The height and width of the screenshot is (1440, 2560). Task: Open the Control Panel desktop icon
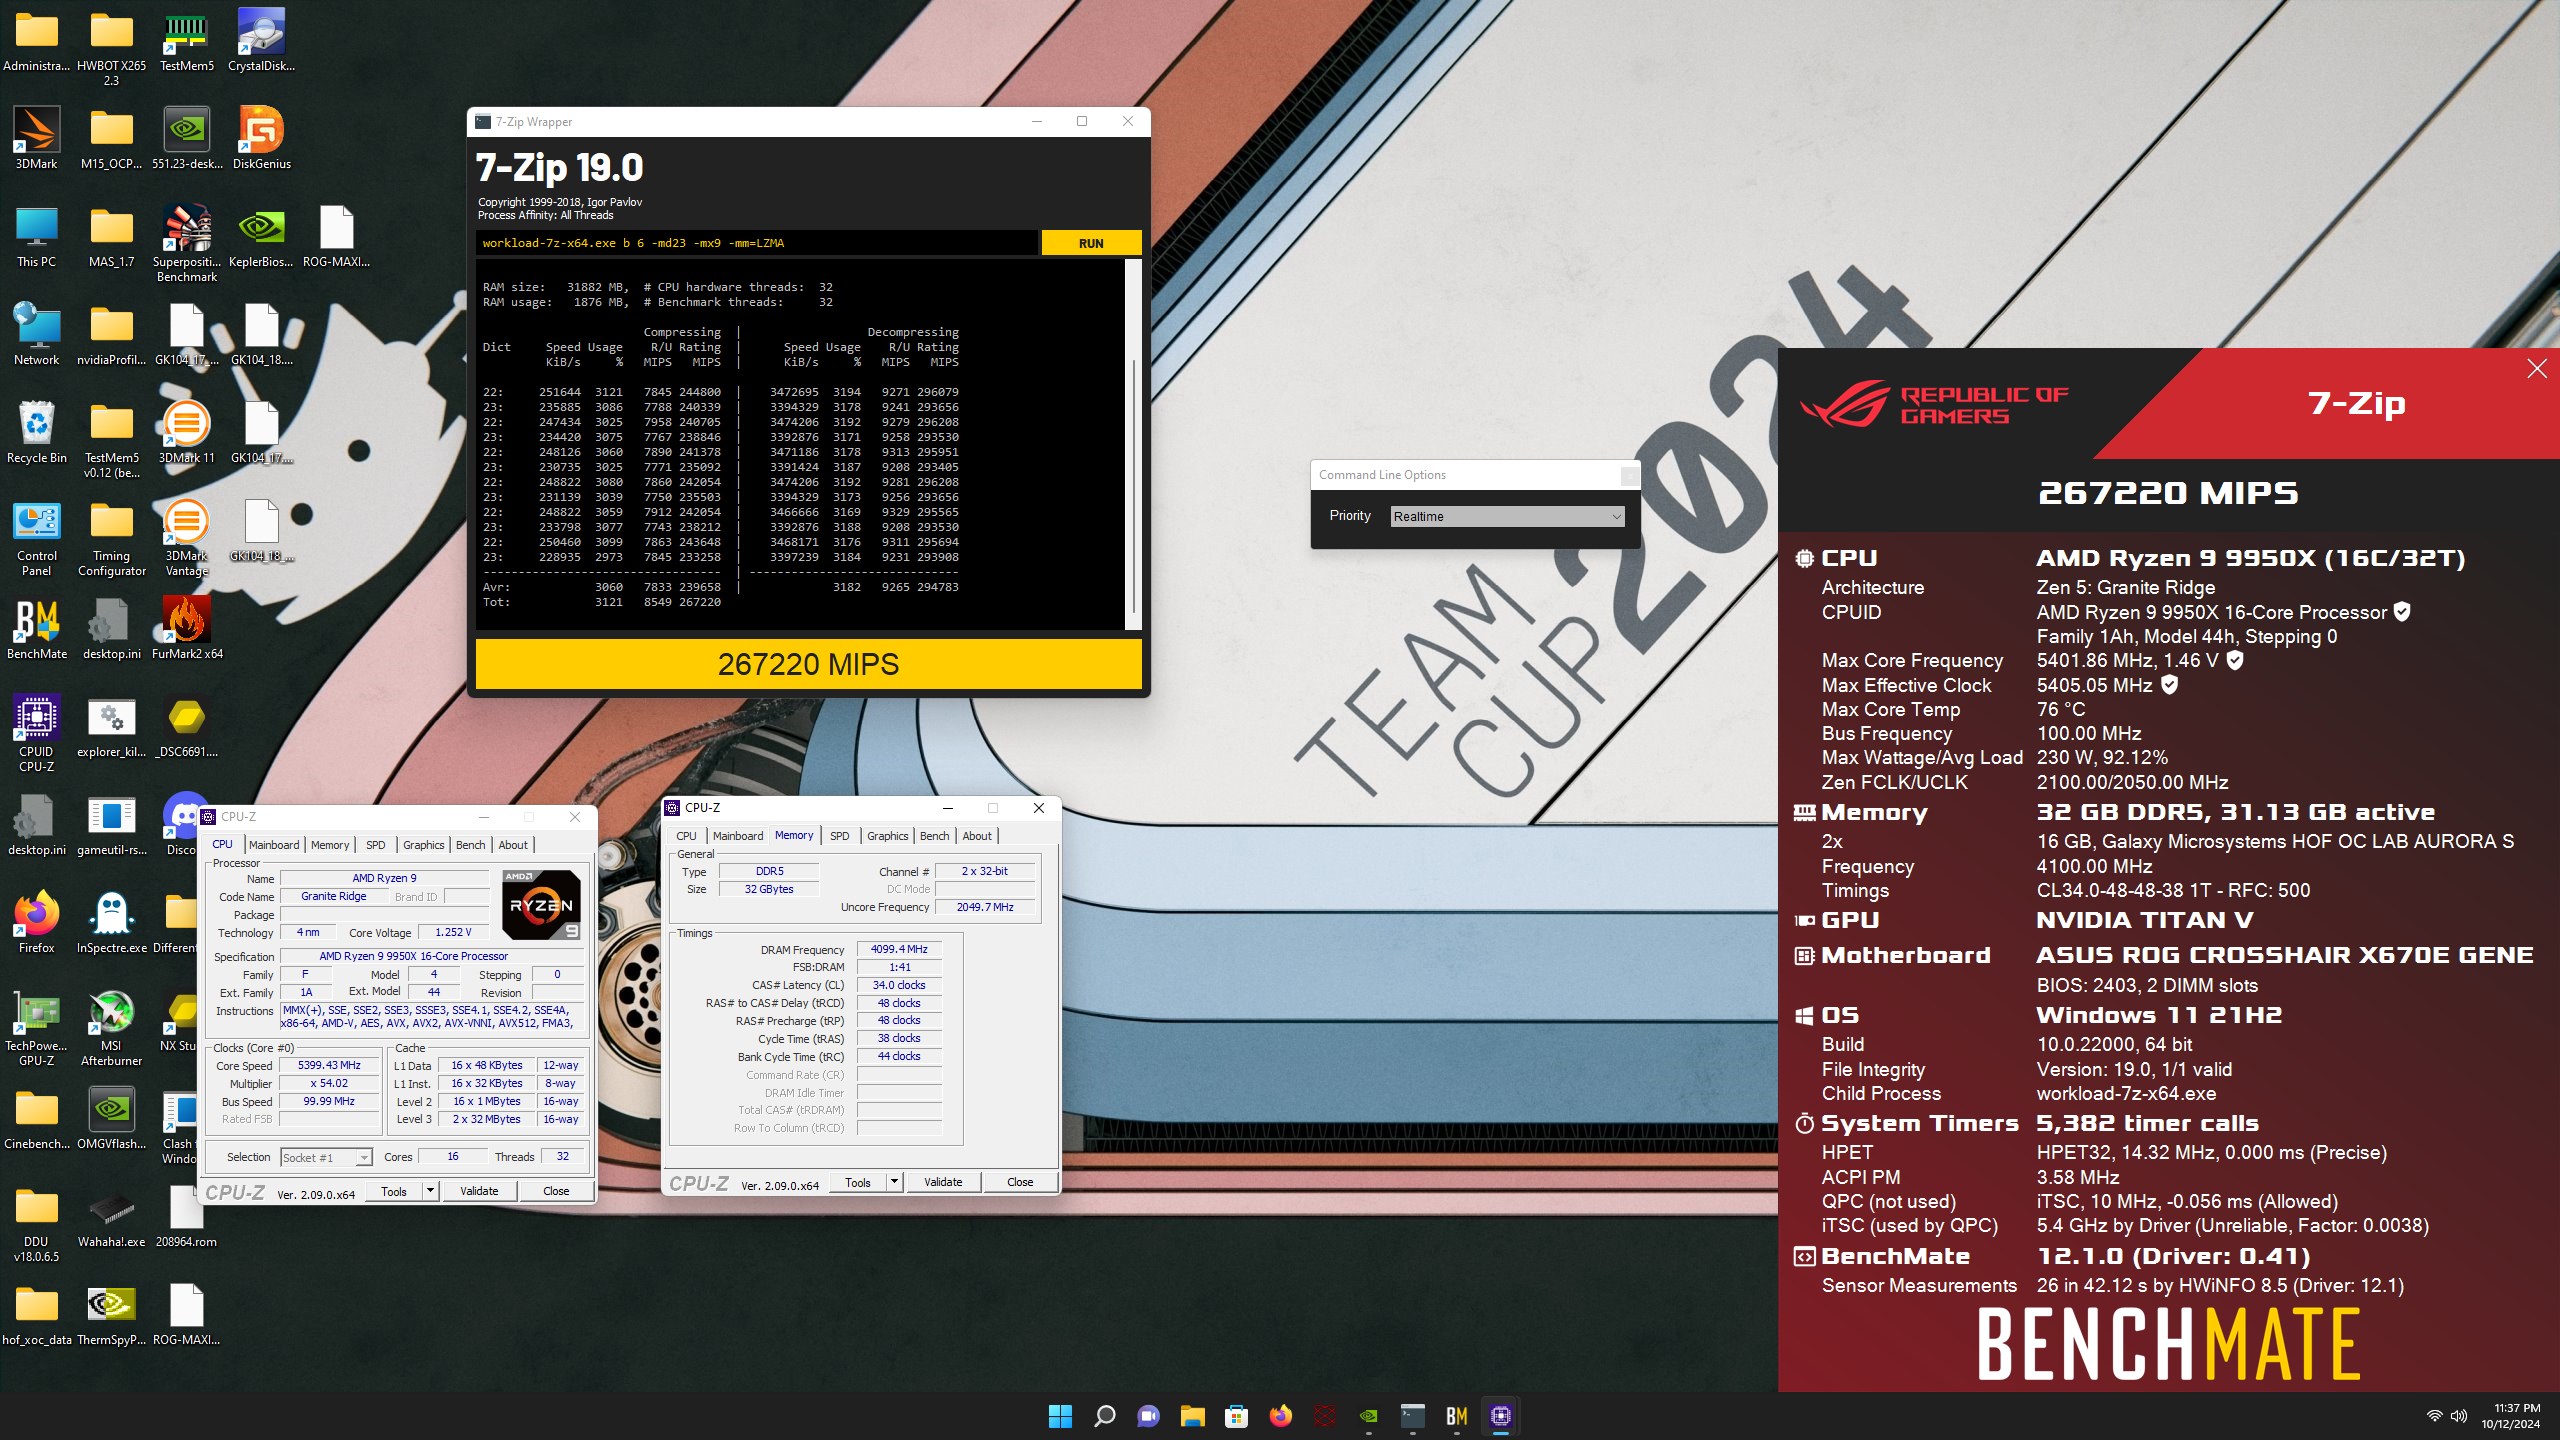coord(37,538)
